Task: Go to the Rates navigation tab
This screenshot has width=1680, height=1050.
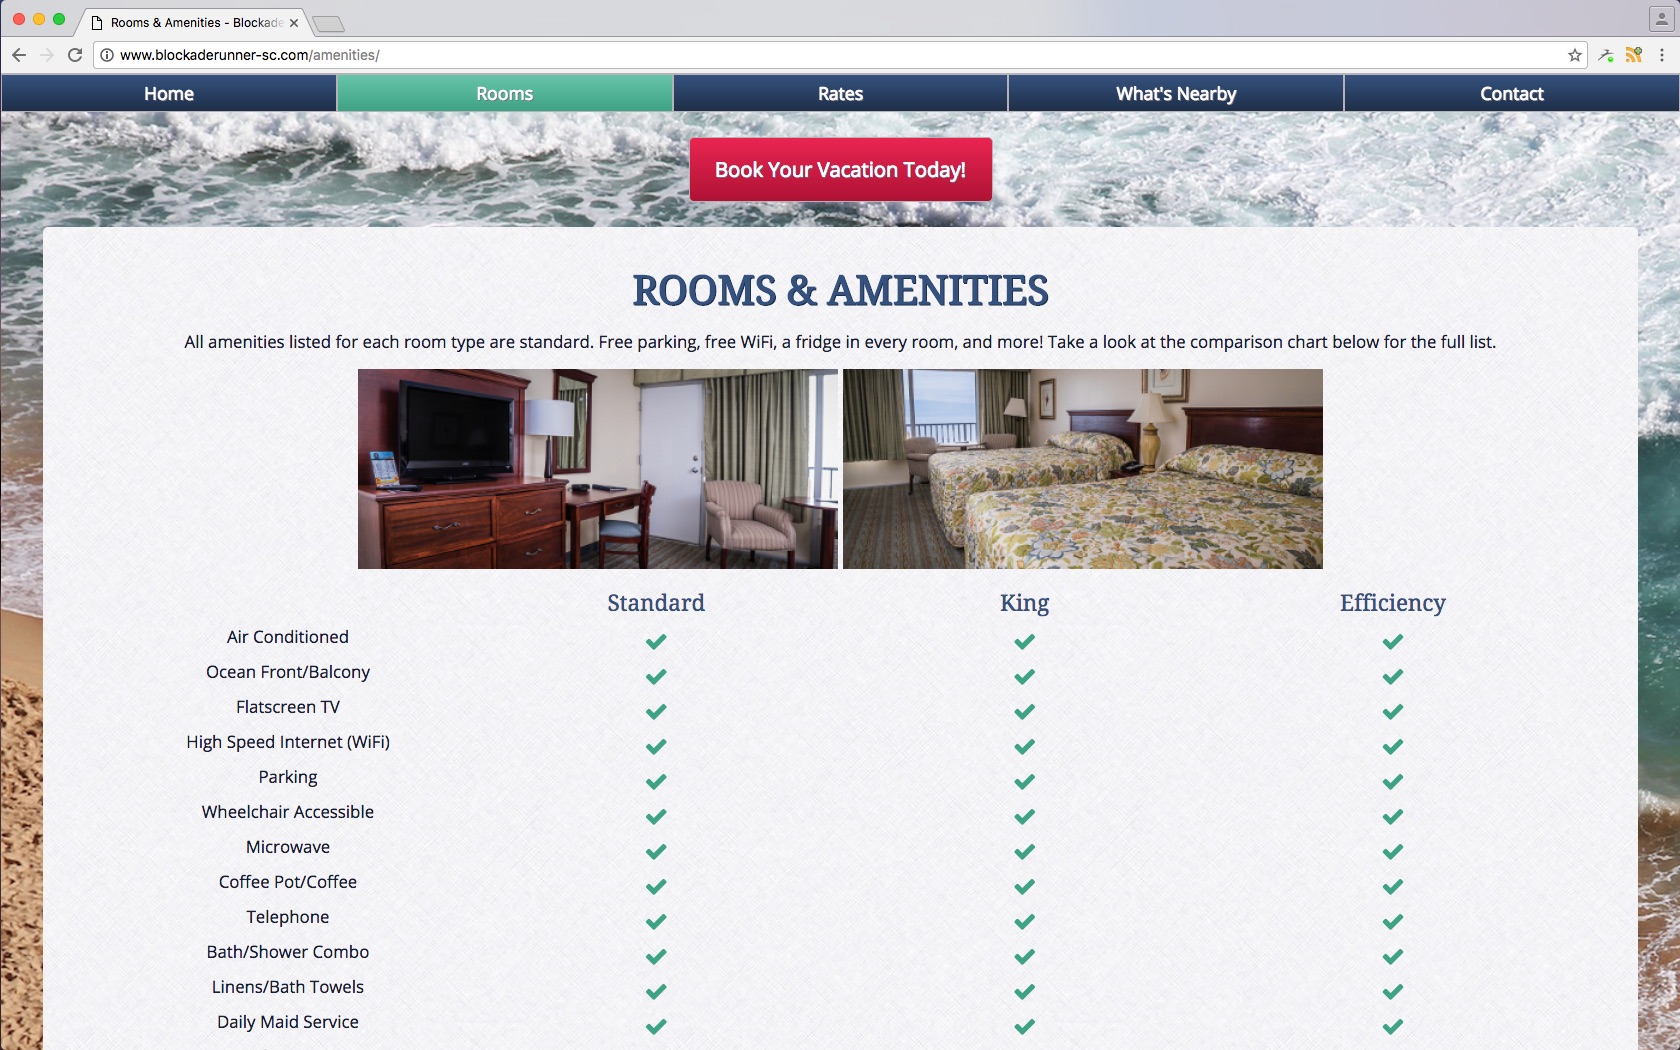Action: coord(840,93)
